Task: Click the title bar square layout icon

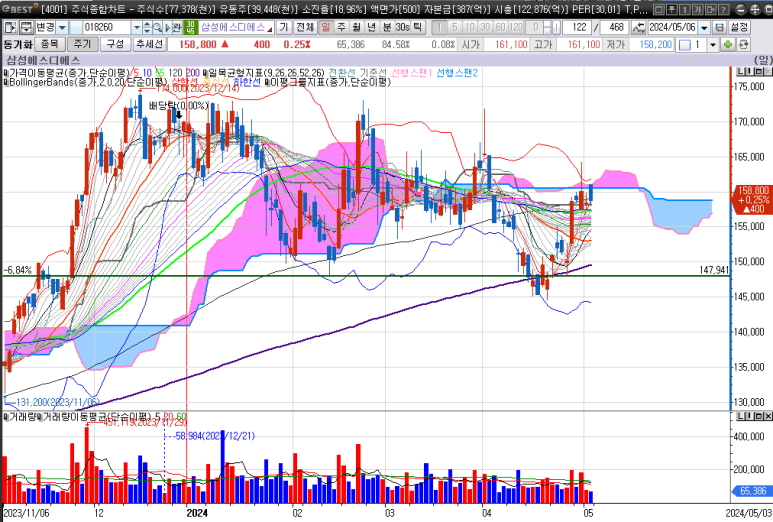Action: pos(660,9)
